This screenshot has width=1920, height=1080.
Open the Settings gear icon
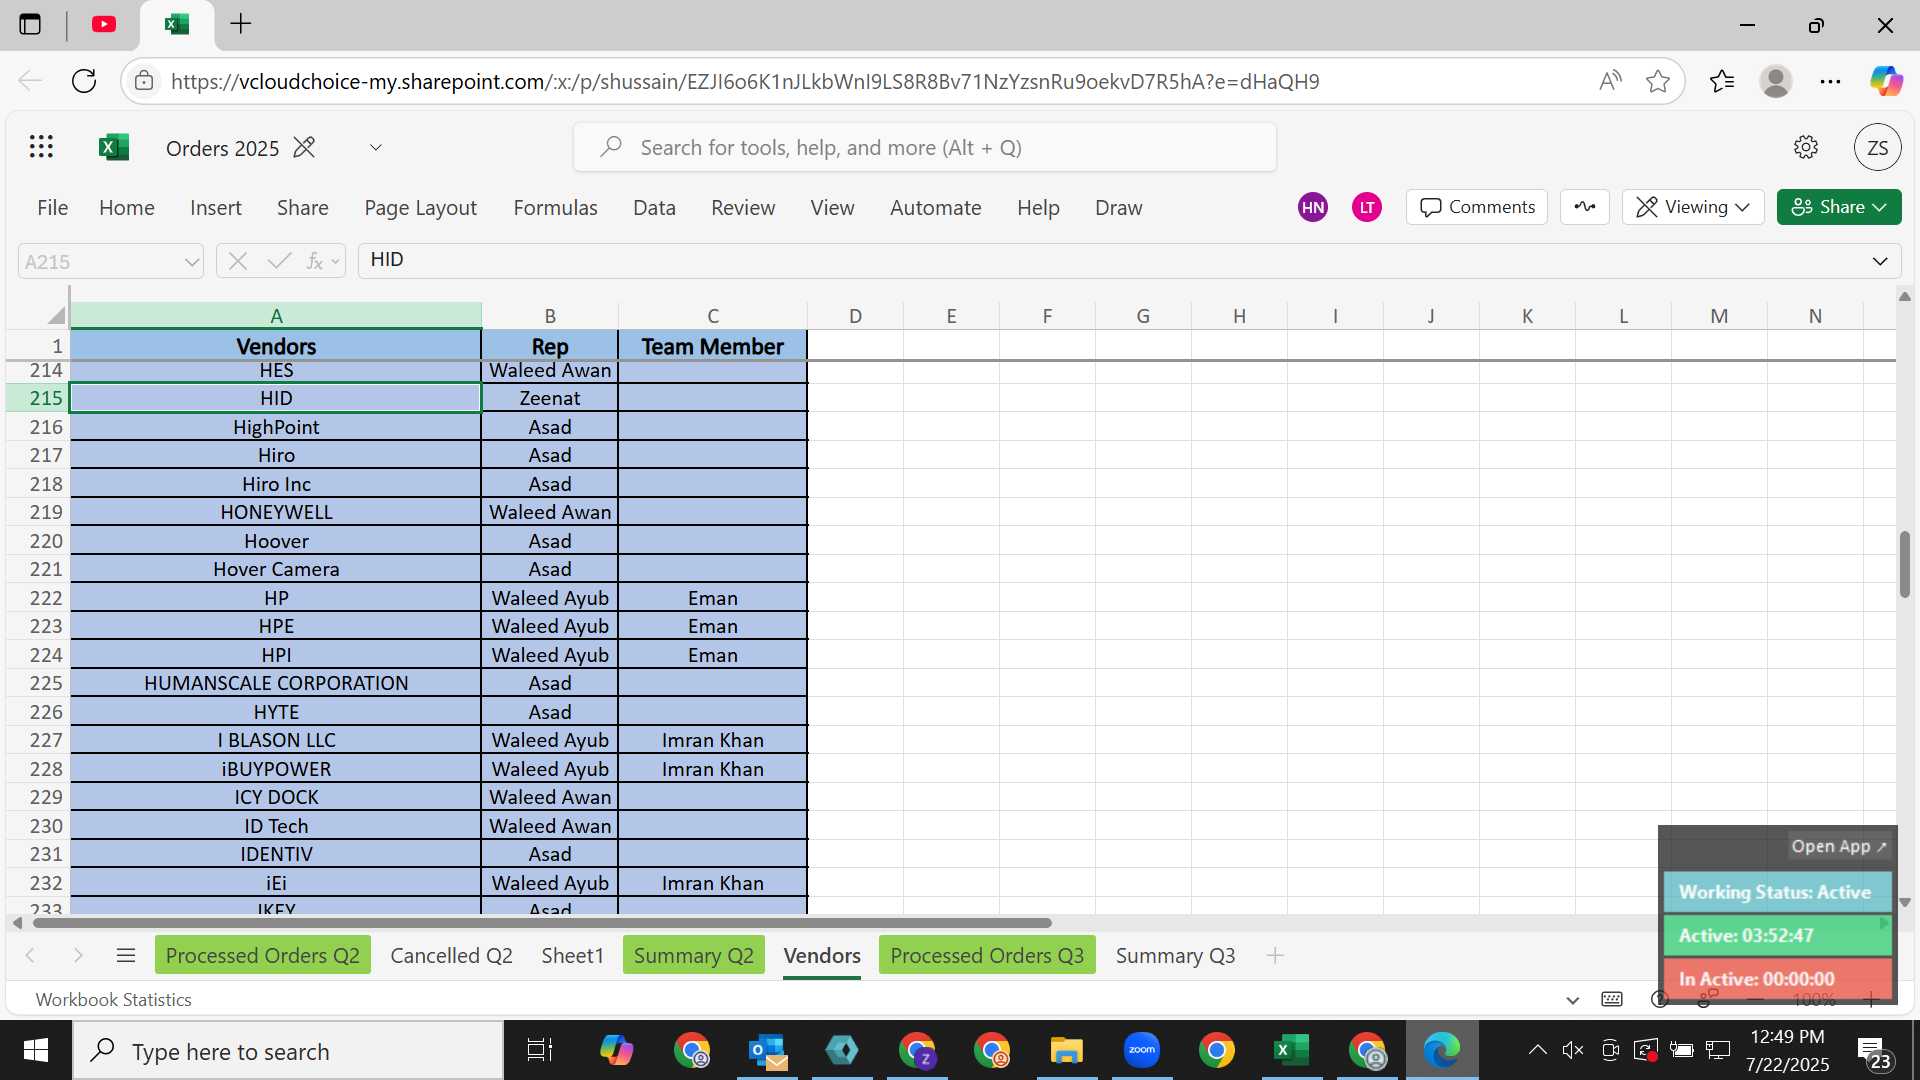click(1805, 147)
